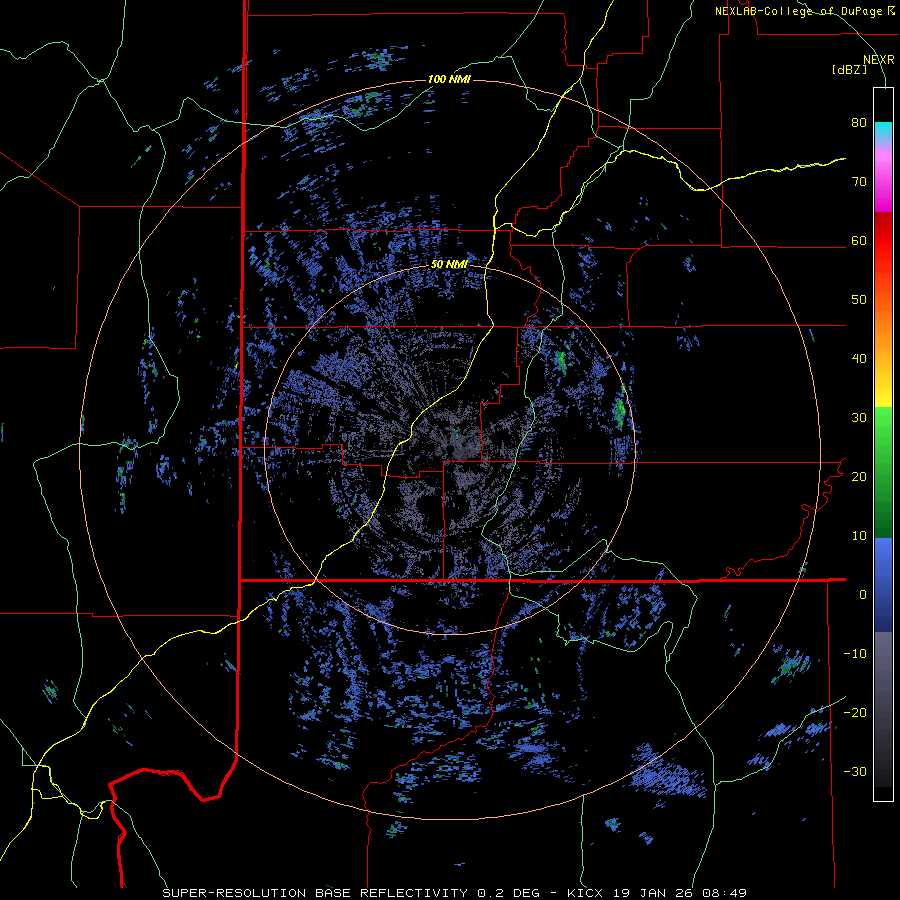Click the 70 value on the dBZ scale
This screenshot has width=900, height=900.
tap(859, 182)
